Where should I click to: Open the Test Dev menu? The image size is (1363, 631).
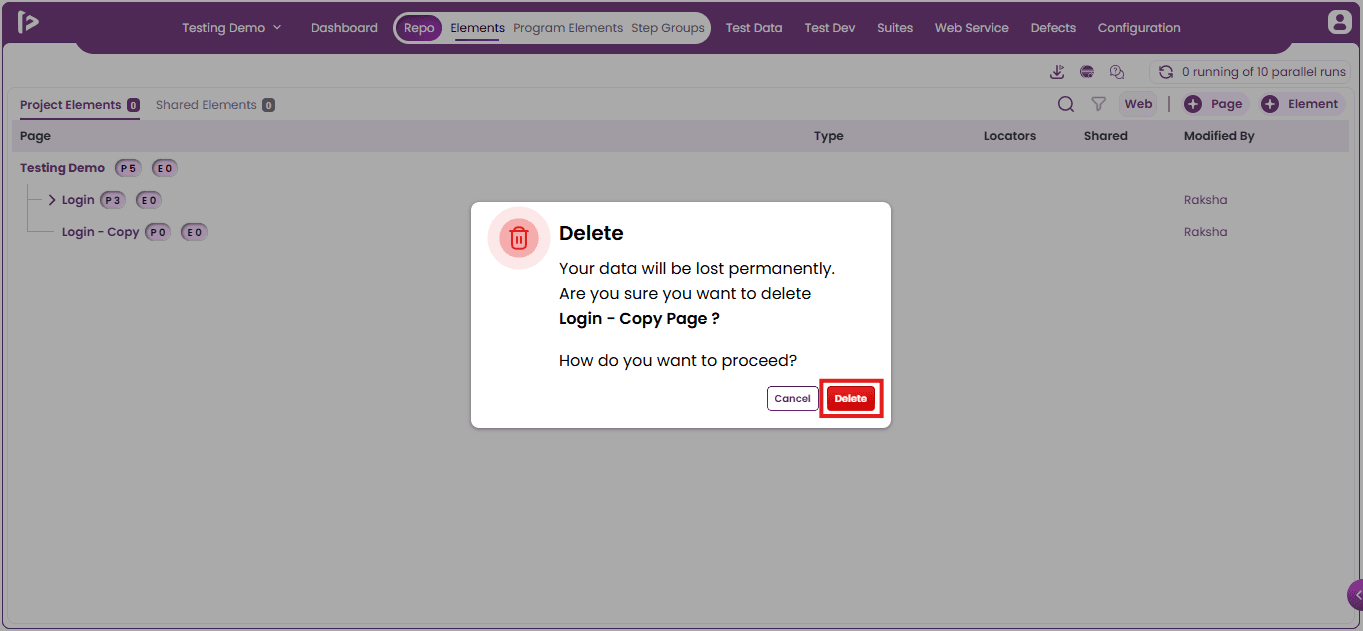tap(830, 28)
